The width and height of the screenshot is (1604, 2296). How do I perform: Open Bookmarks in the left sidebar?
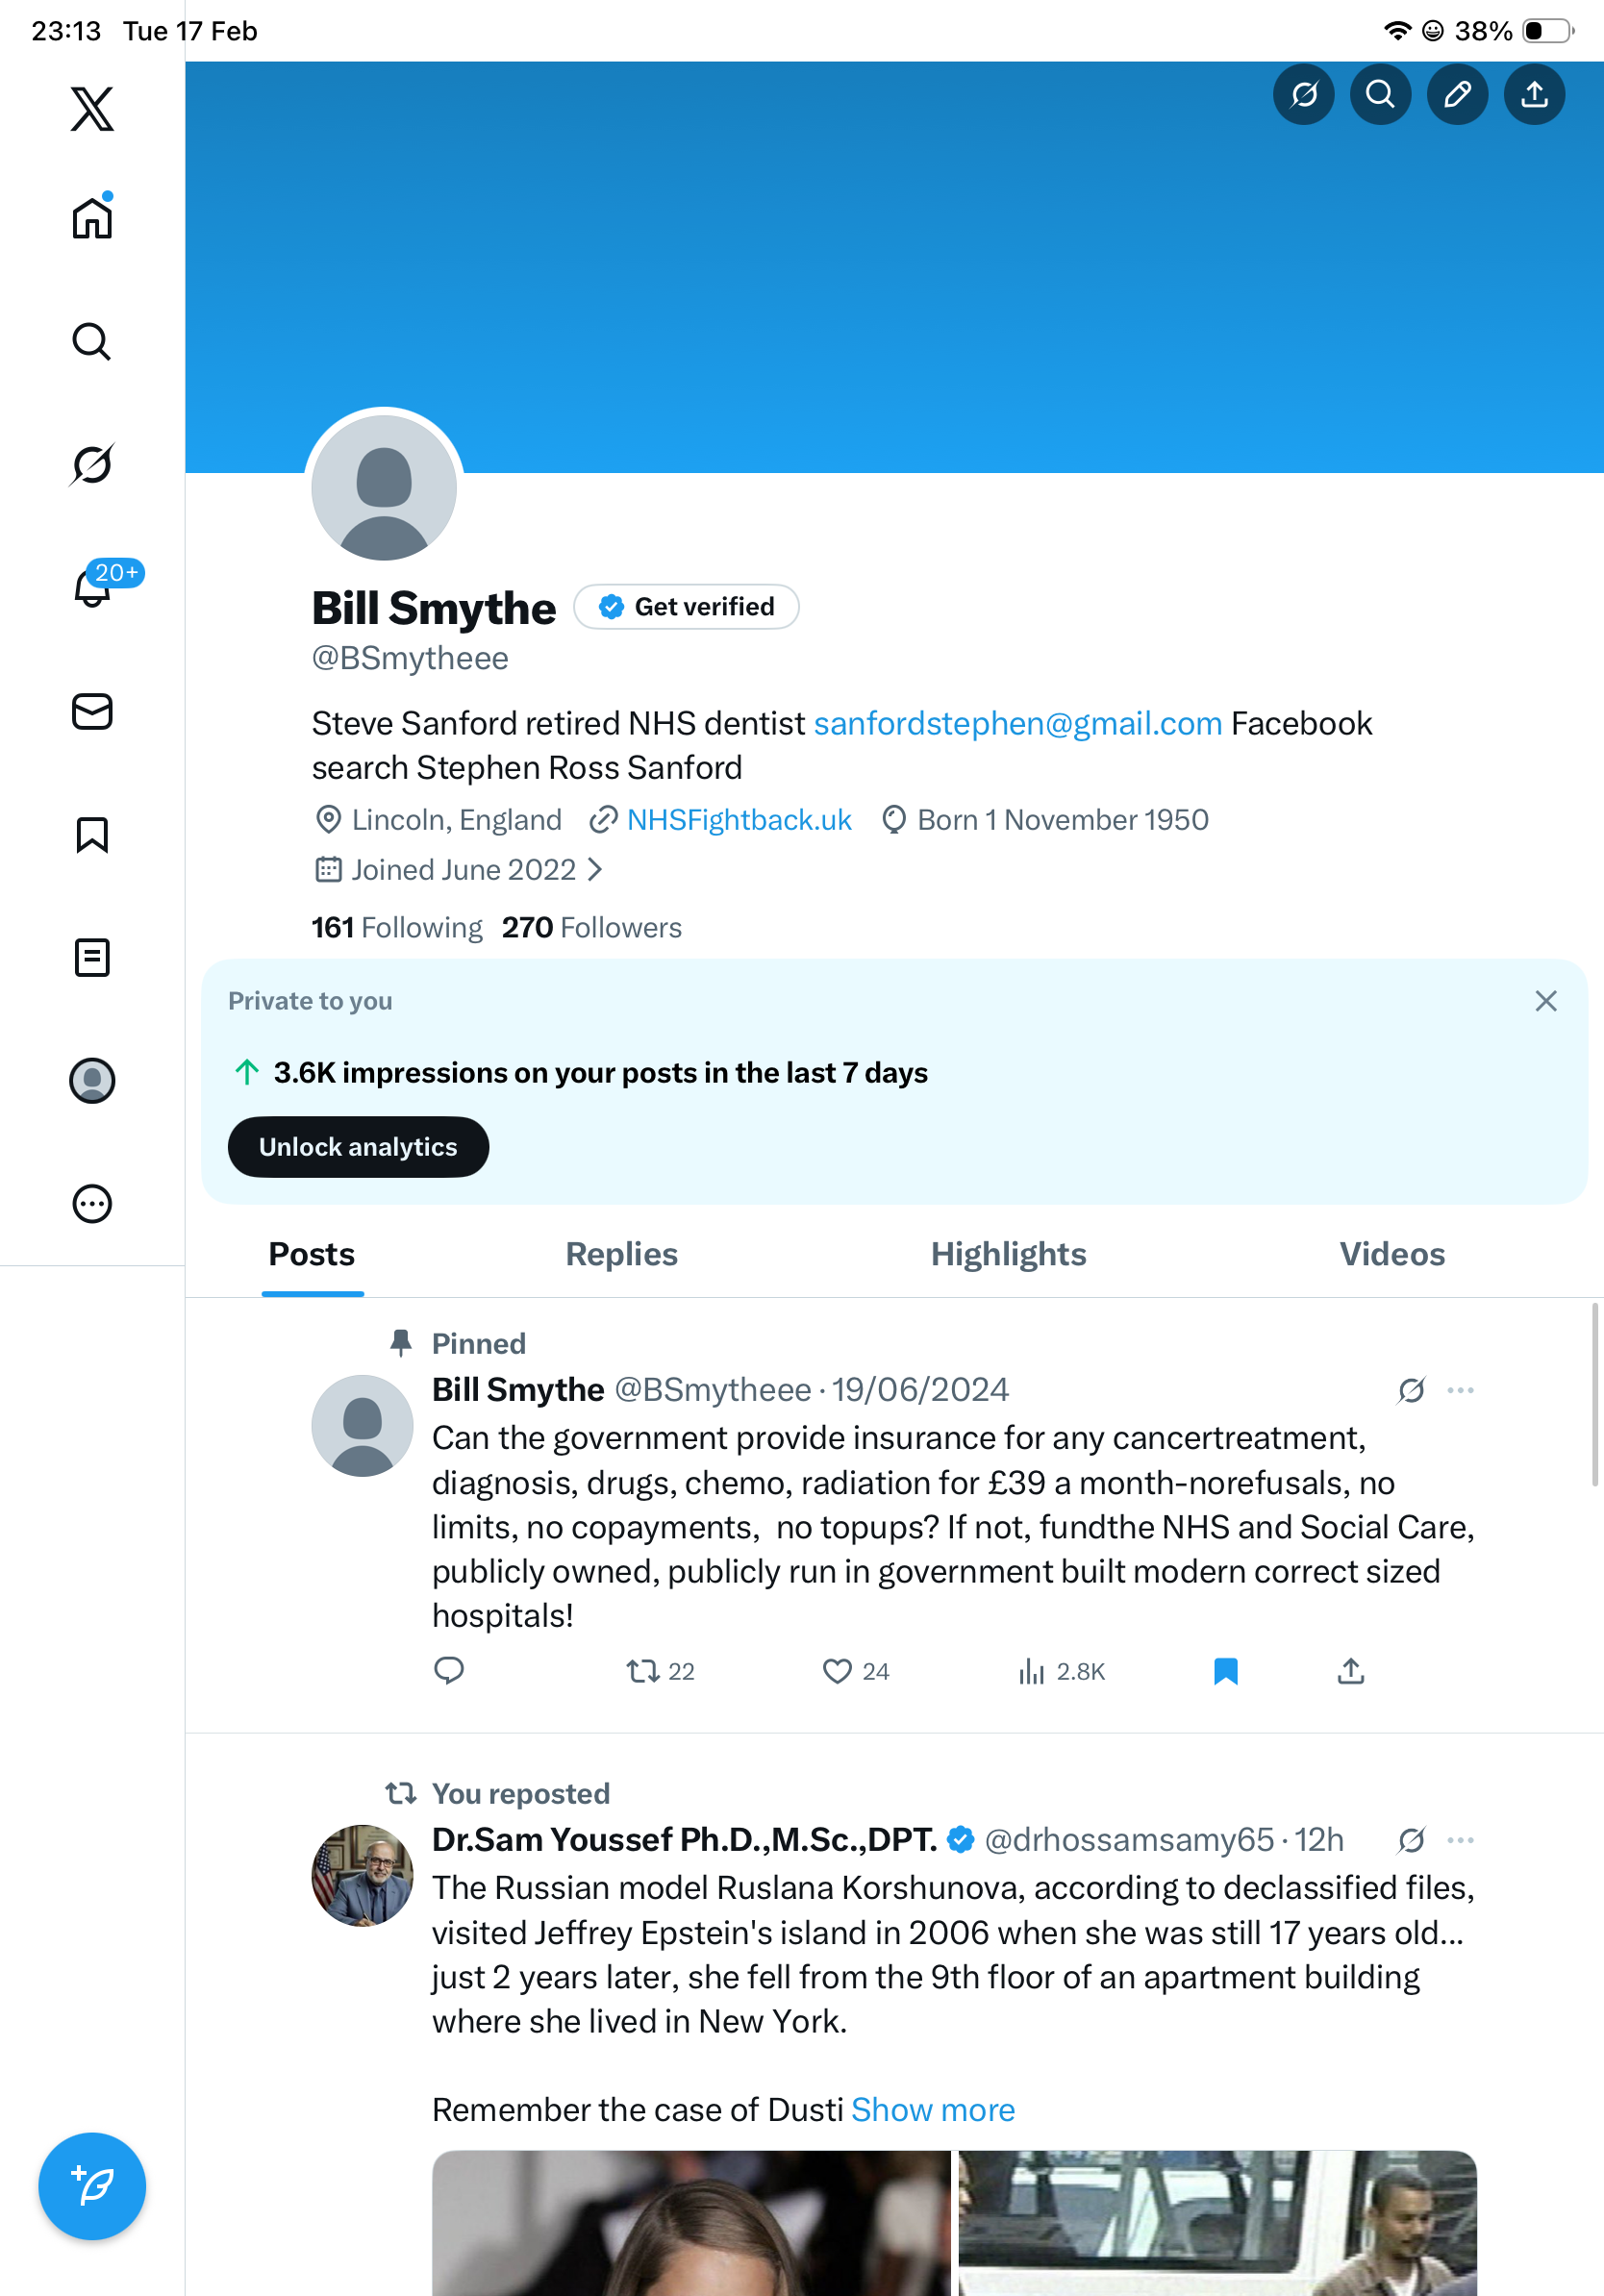pyautogui.click(x=92, y=835)
